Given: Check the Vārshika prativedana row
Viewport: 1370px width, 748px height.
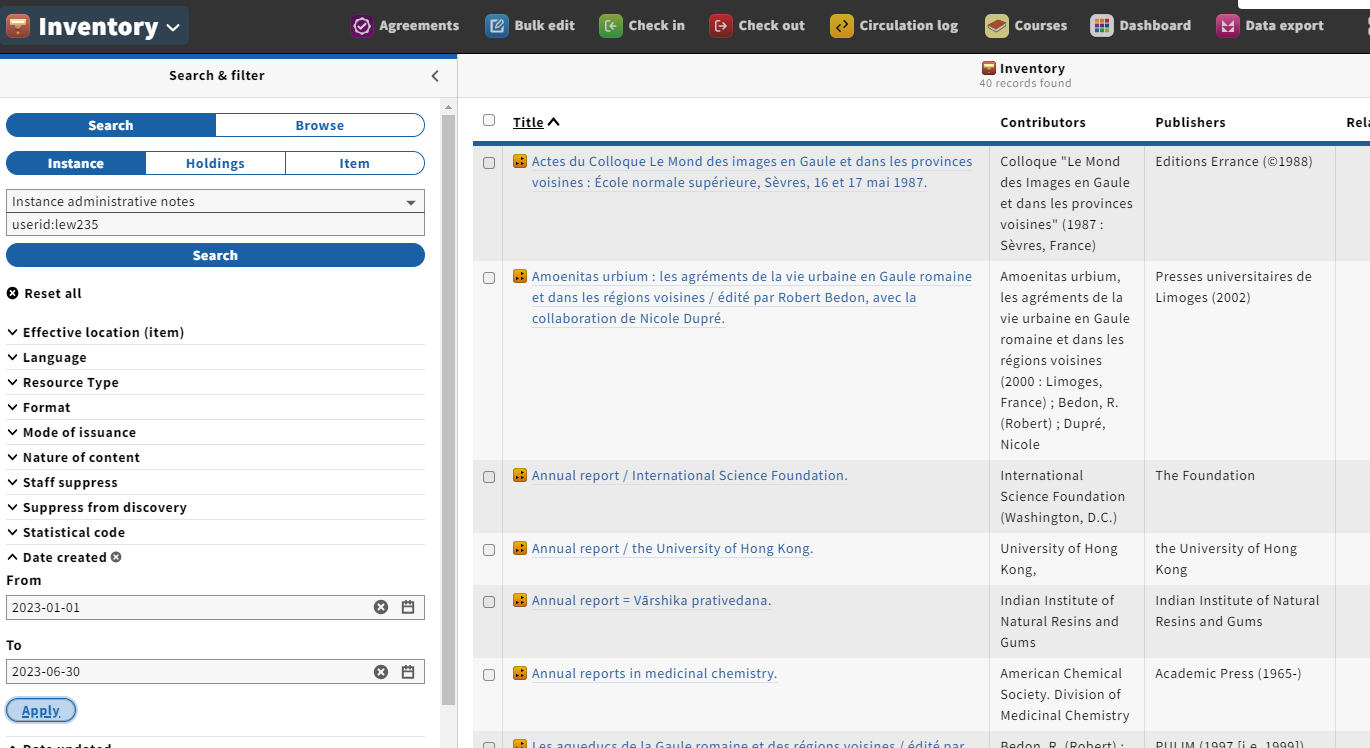Looking at the screenshot, I should (x=489, y=602).
